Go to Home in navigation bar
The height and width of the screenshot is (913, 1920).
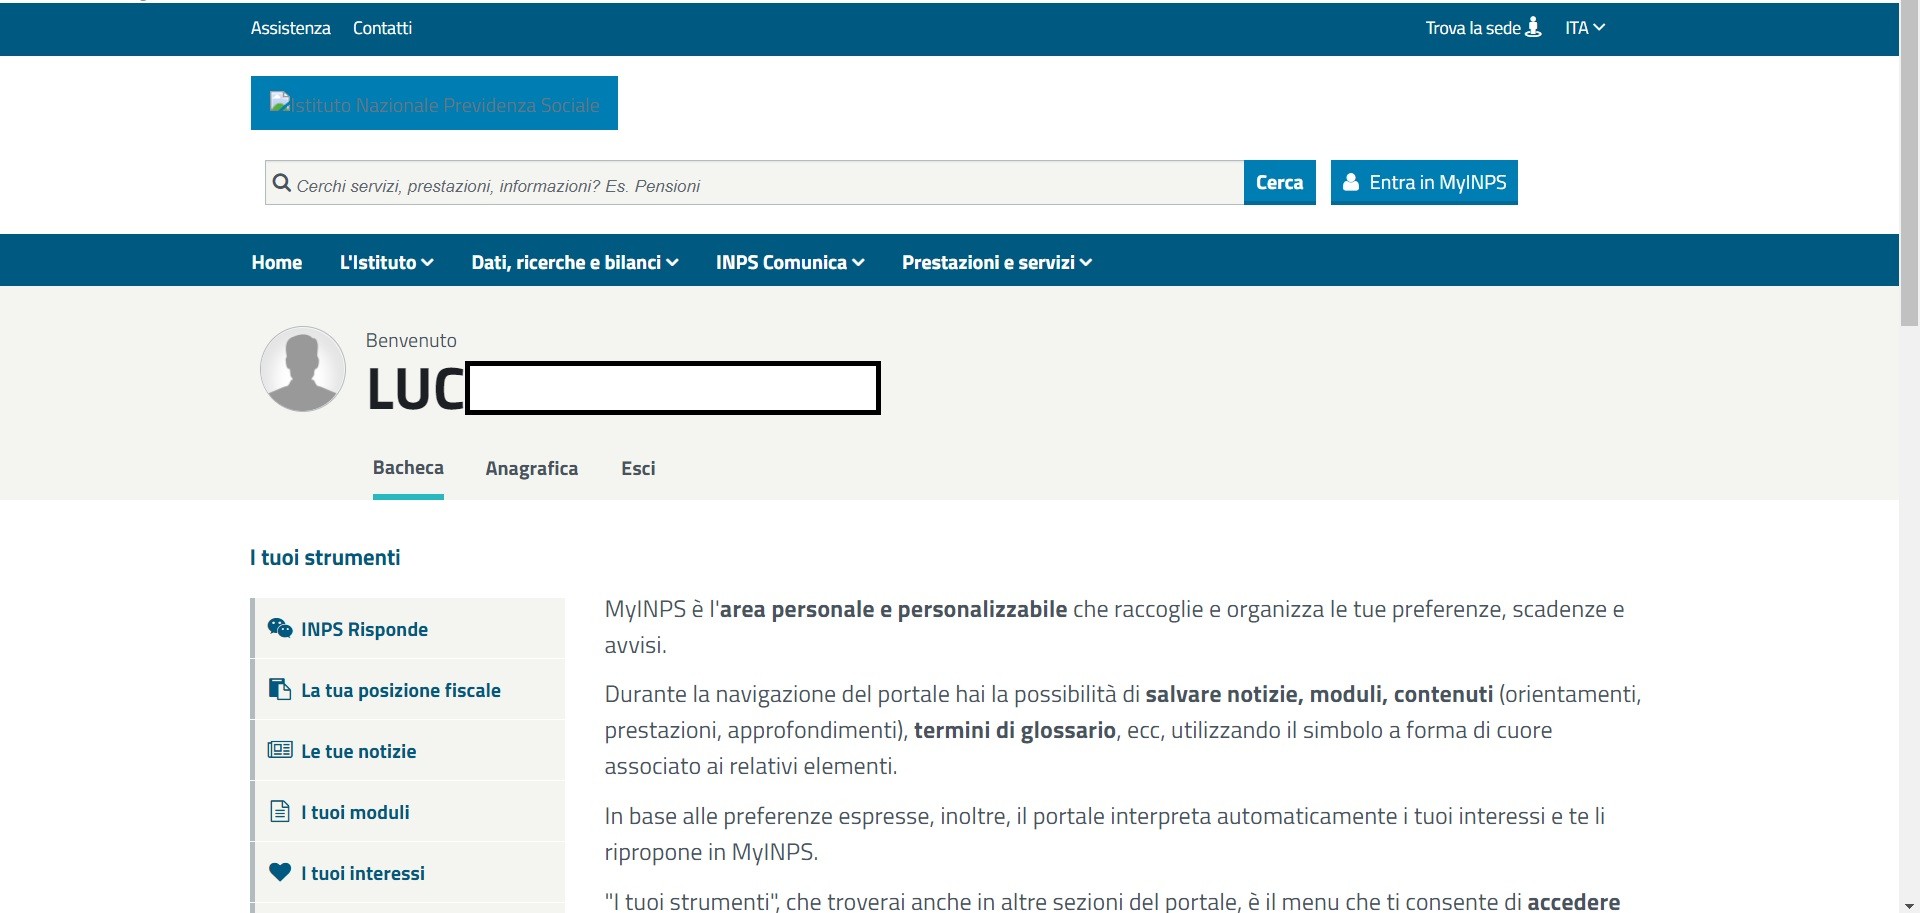pyautogui.click(x=277, y=262)
